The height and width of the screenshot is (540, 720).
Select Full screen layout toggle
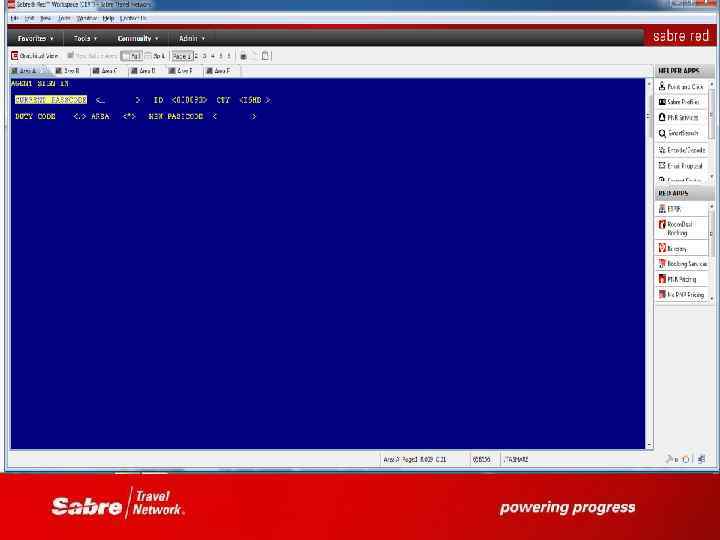pos(131,56)
